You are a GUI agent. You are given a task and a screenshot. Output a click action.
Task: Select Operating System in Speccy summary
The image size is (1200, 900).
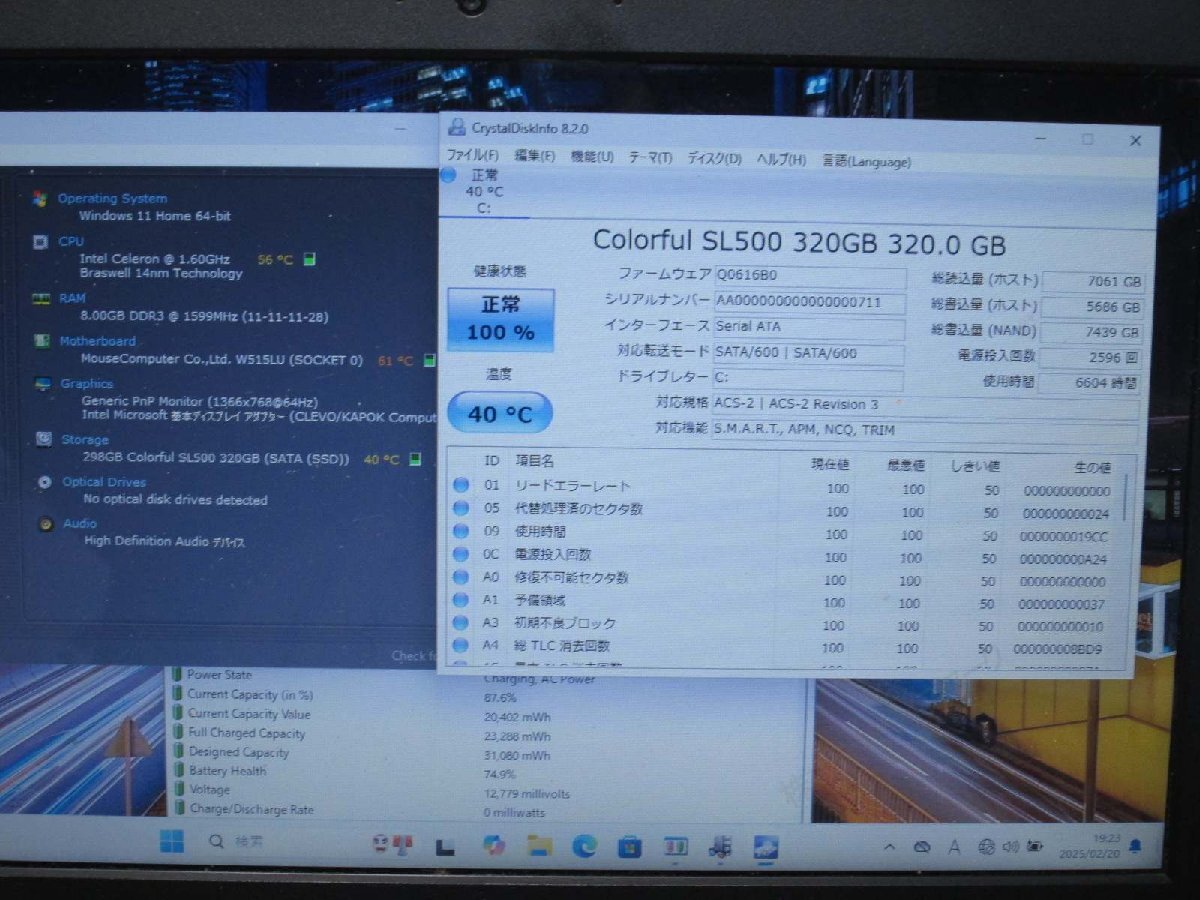point(112,199)
